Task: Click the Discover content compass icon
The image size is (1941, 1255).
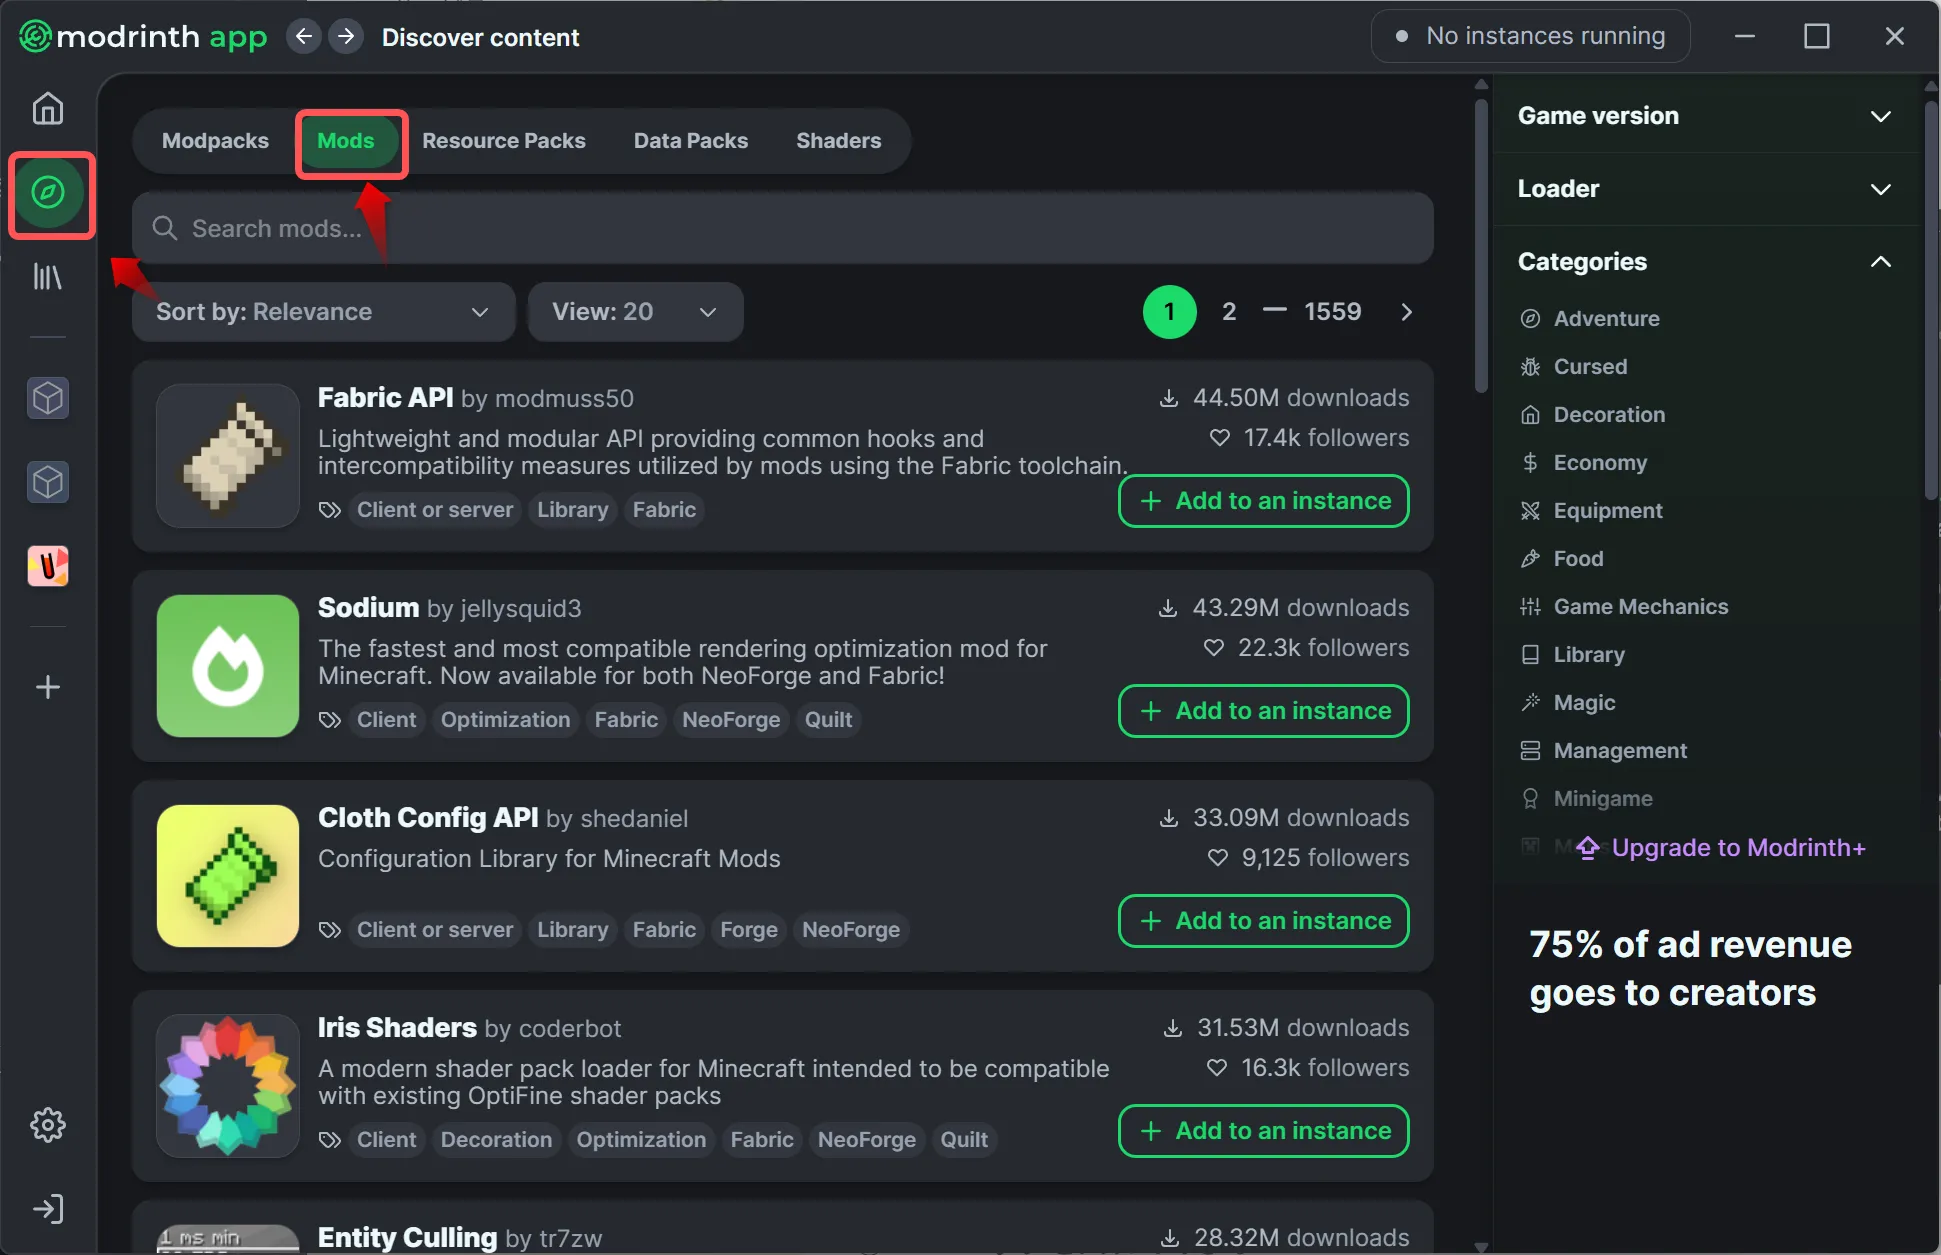Action: click(48, 192)
